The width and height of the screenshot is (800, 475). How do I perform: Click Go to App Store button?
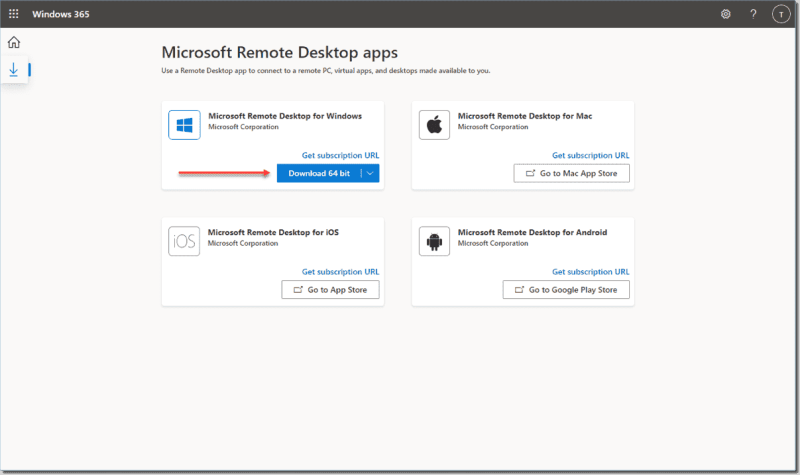click(x=330, y=290)
